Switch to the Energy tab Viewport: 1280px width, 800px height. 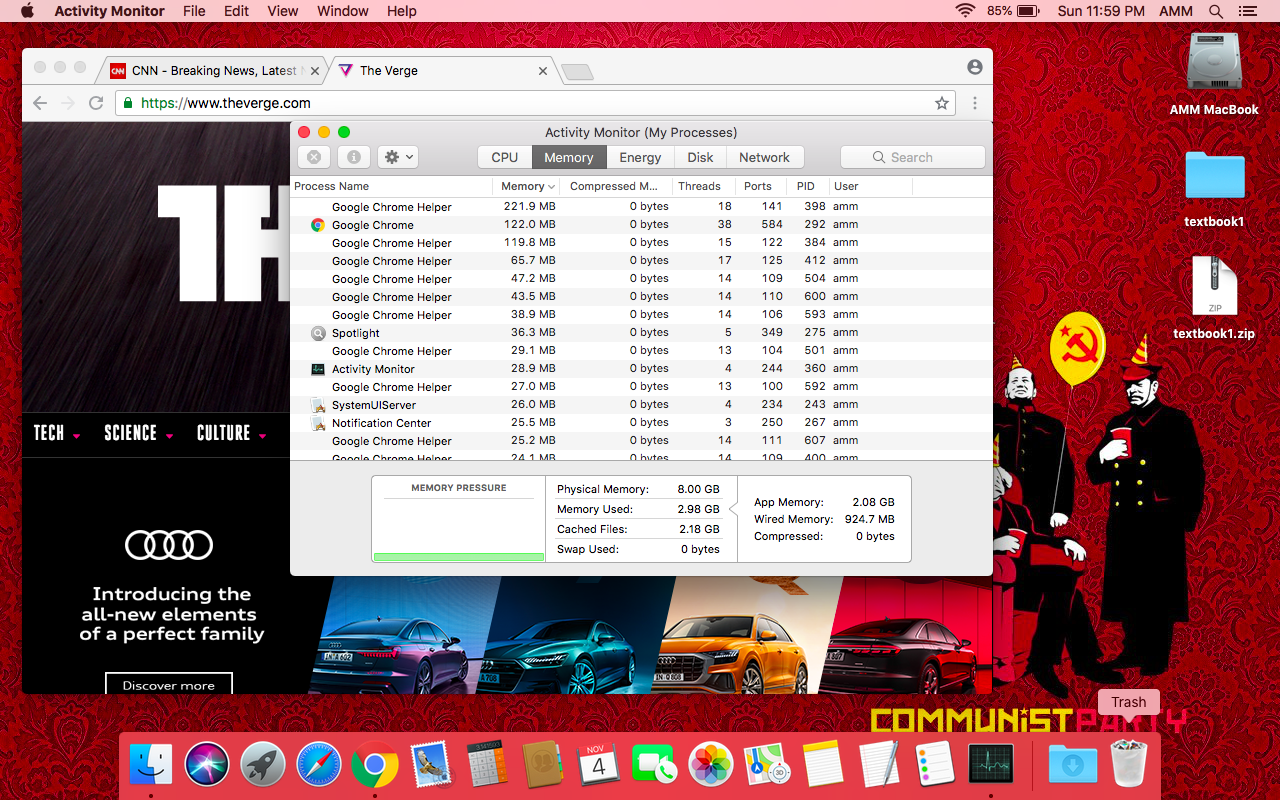640,157
